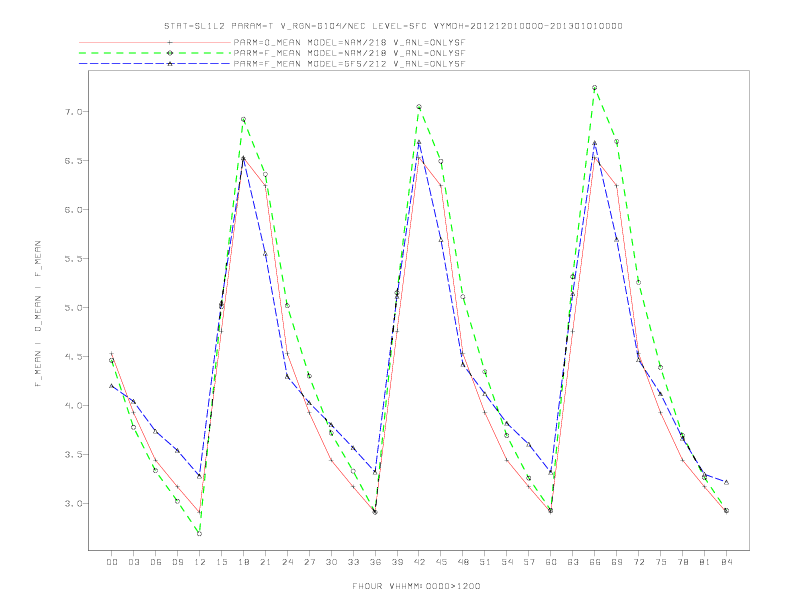792x612 pixels.
Task: Select the blue F_MEAN GFS/212 legend label
Action: click(x=349, y=64)
